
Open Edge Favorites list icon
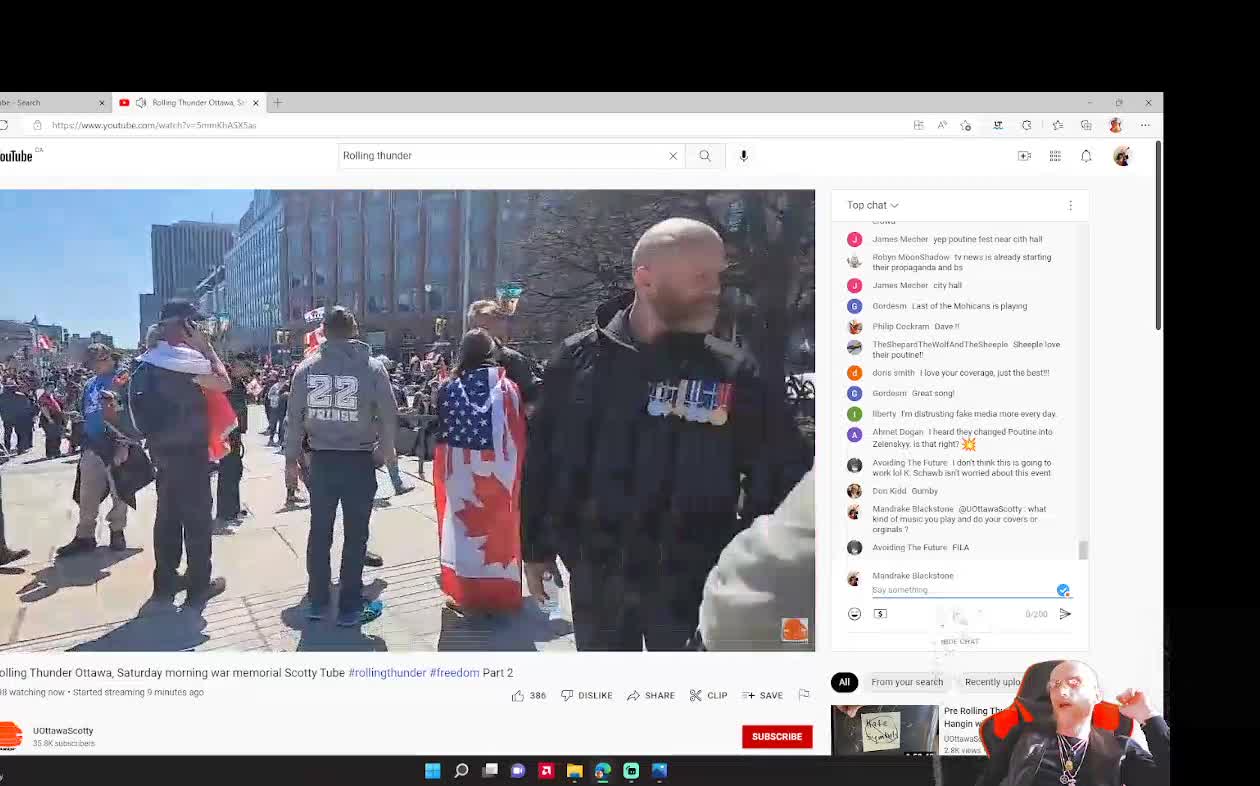point(1057,125)
